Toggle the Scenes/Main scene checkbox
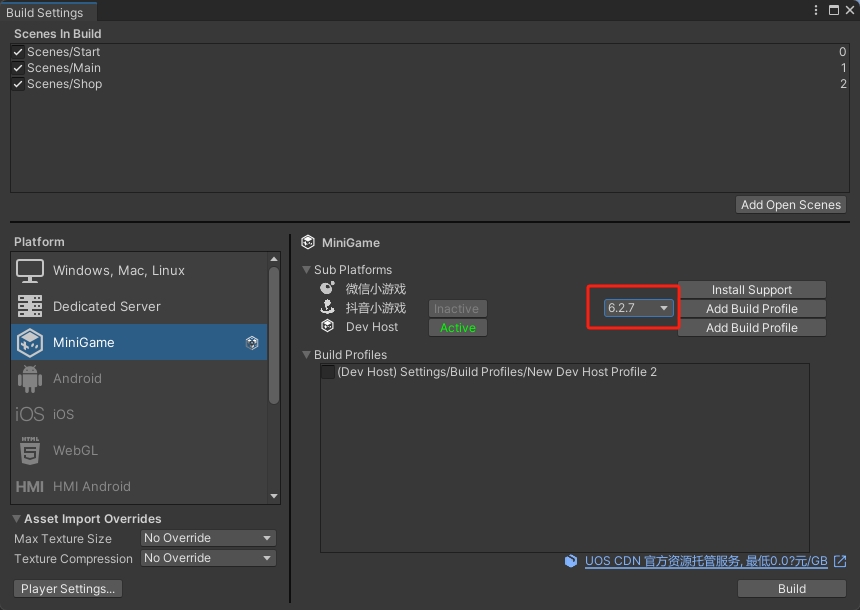 tap(18, 68)
